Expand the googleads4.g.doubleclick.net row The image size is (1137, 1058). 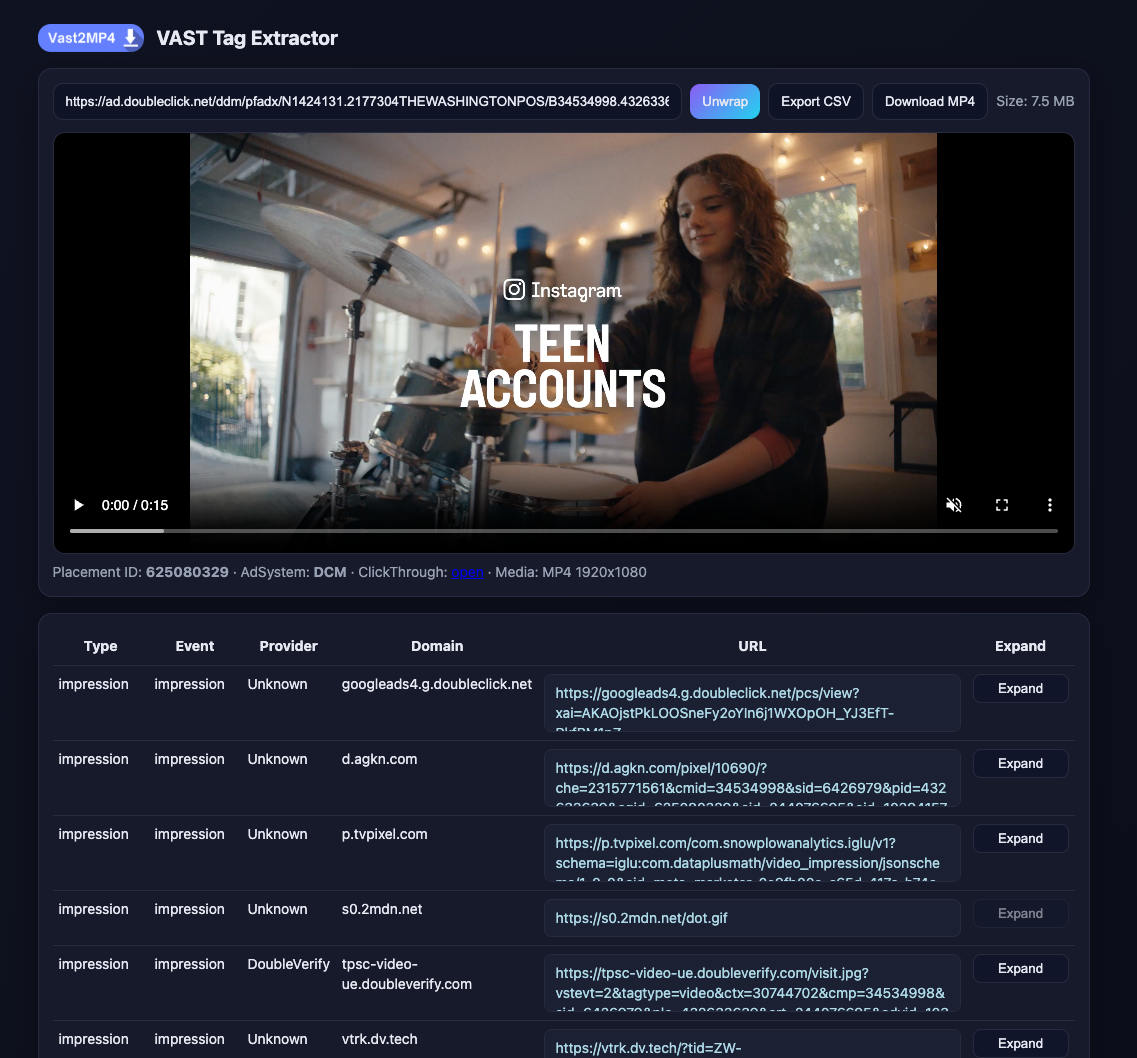[1019, 688]
